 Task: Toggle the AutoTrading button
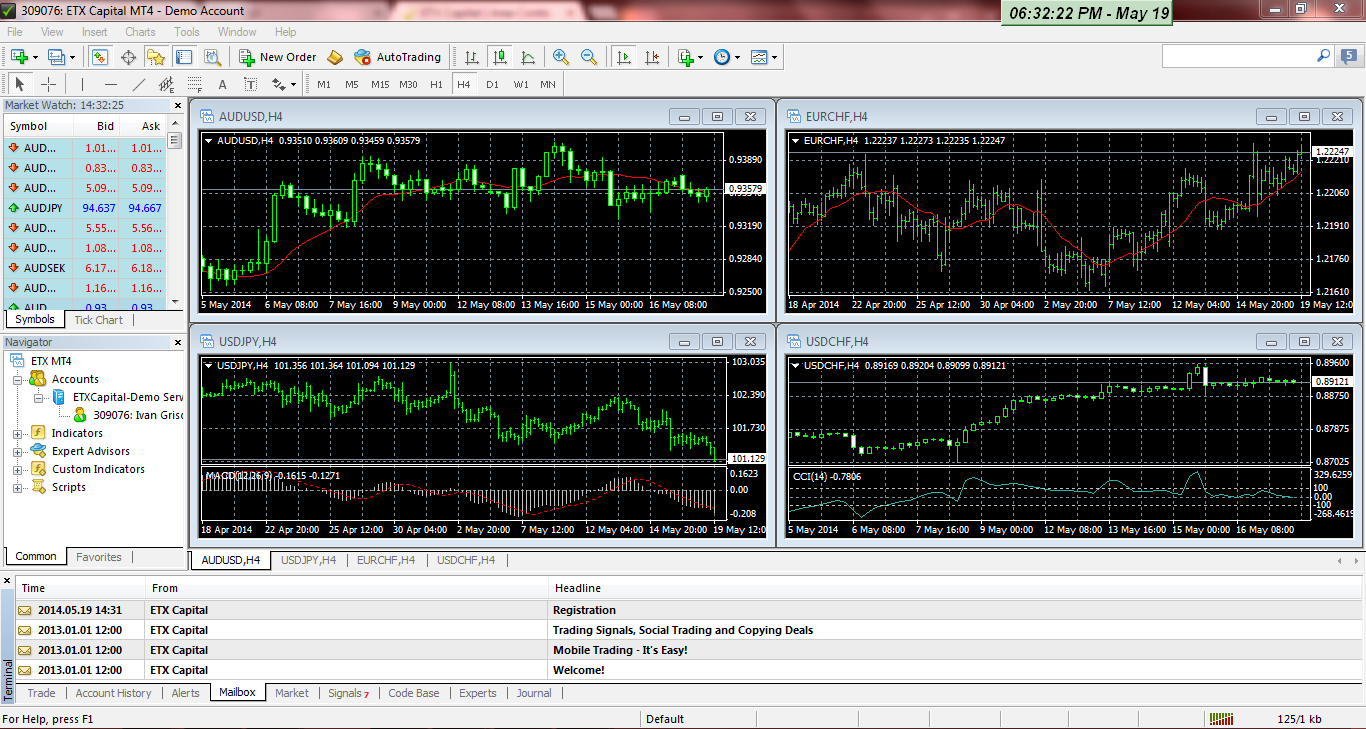(398, 57)
